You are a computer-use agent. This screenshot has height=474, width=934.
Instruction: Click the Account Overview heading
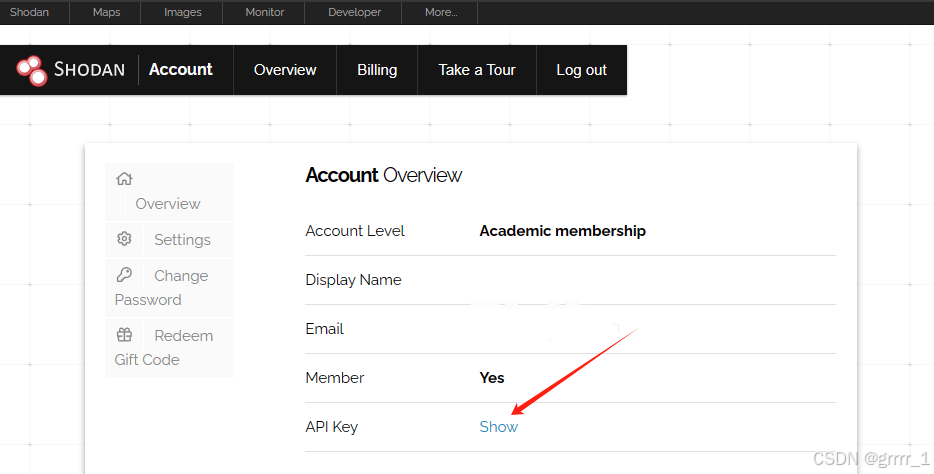[x=384, y=175]
